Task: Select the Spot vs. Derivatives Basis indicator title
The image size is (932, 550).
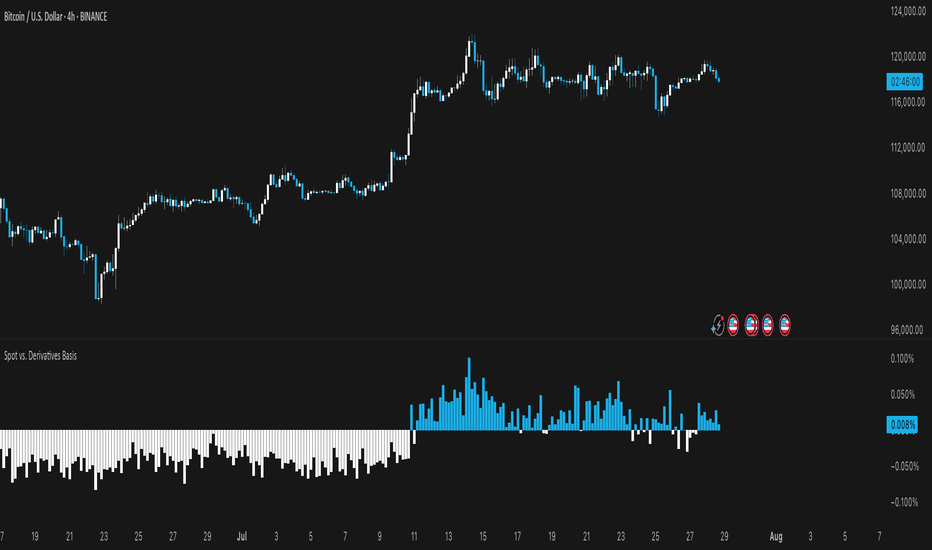Action: point(40,356)
